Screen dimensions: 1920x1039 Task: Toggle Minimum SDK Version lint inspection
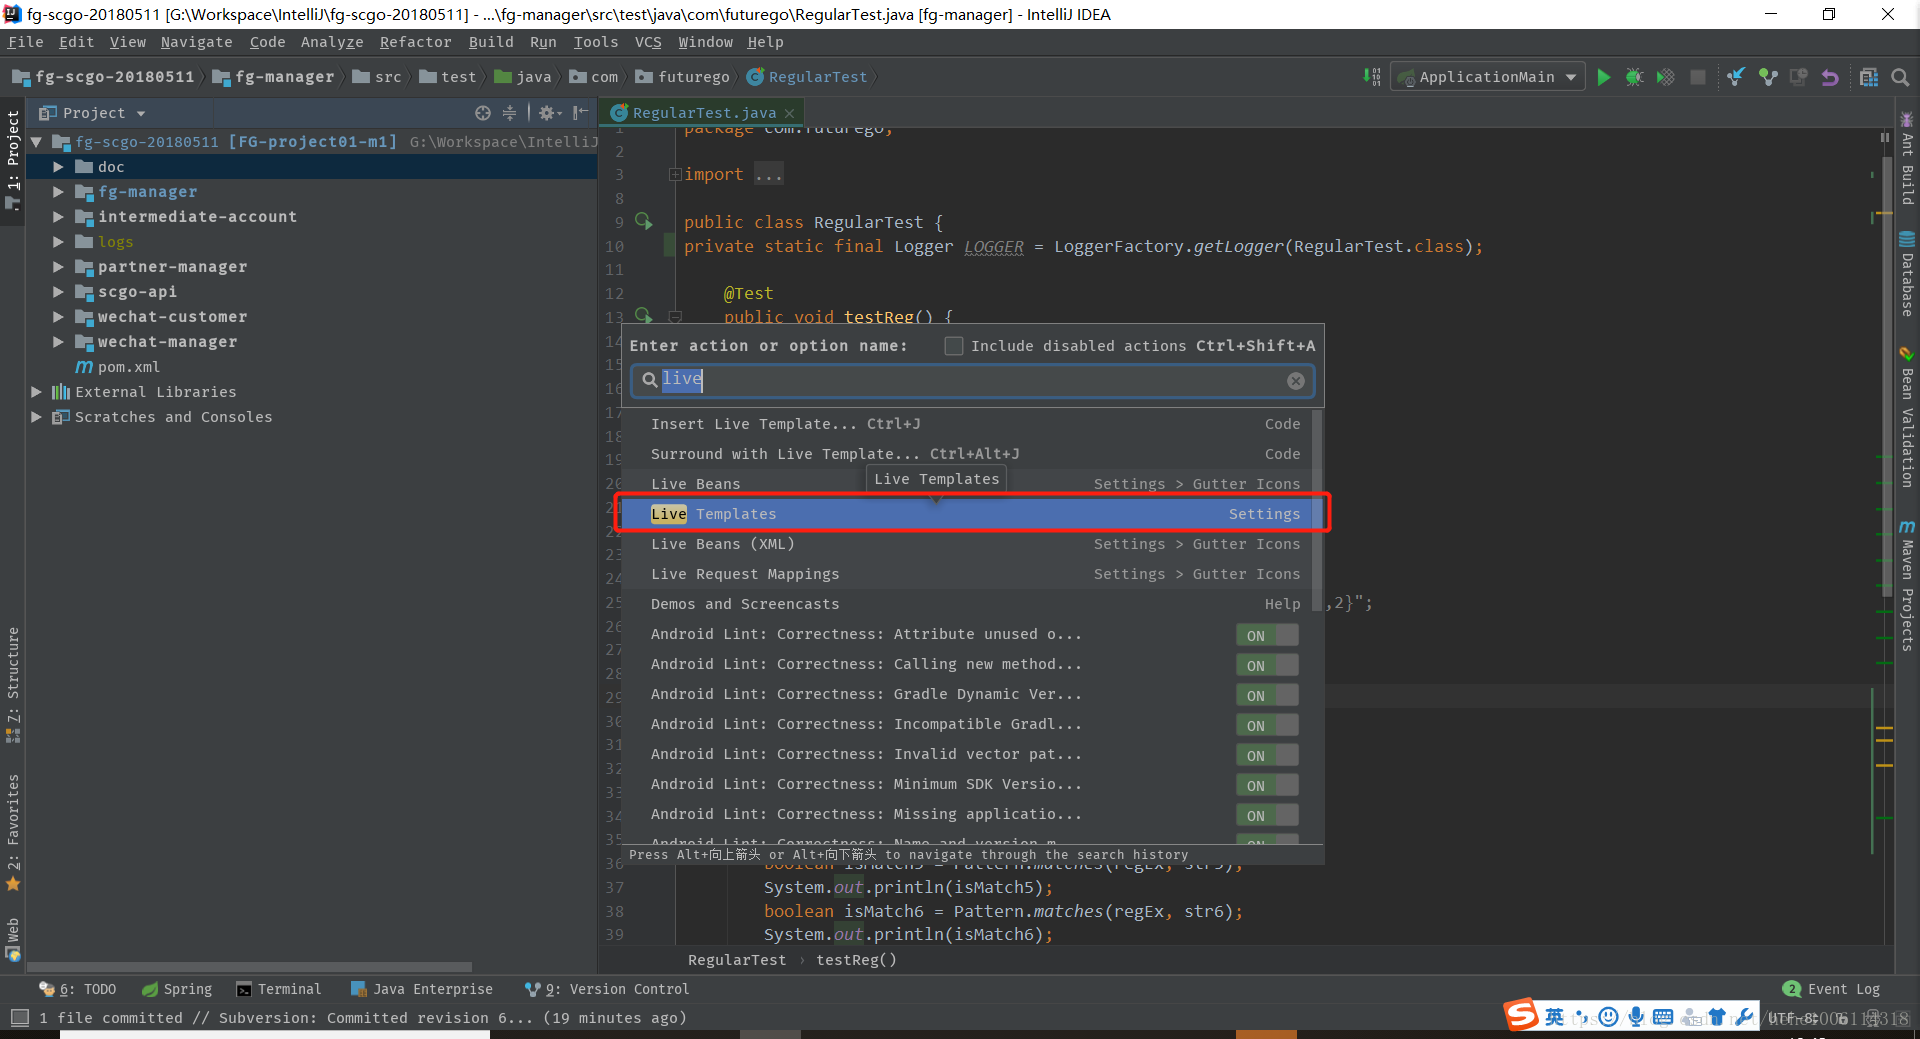click(1267, 785)
